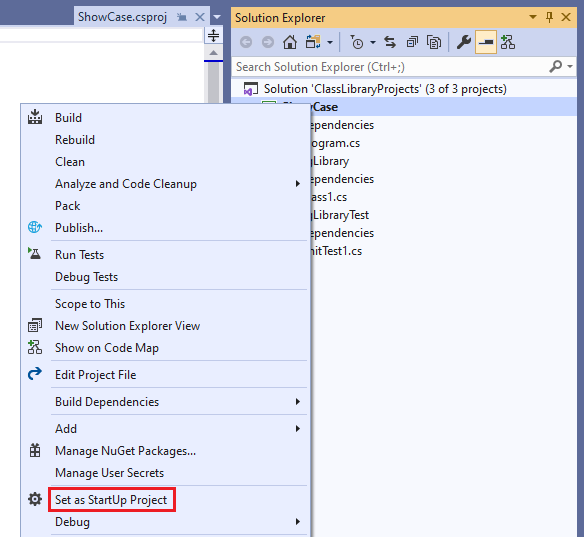584x538 pixels.
Task: Select the Class1.cs file in Solution Explorer
Action: [x=329, y=197]
